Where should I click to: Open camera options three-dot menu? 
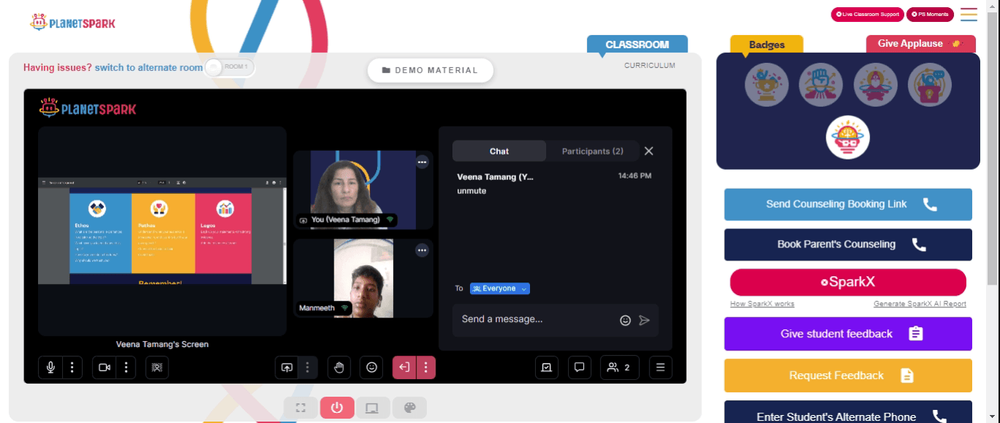click(x=126, y=367)
